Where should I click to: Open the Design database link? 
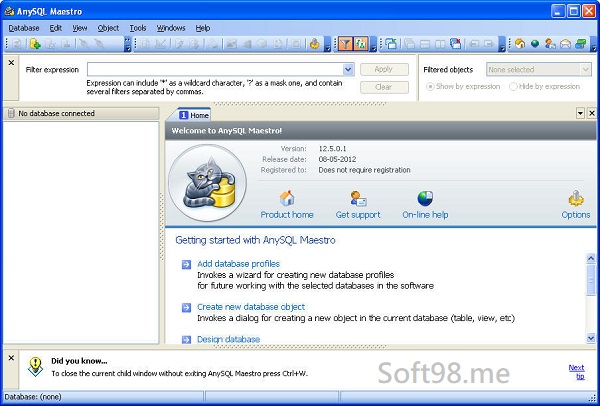[228, 339]
